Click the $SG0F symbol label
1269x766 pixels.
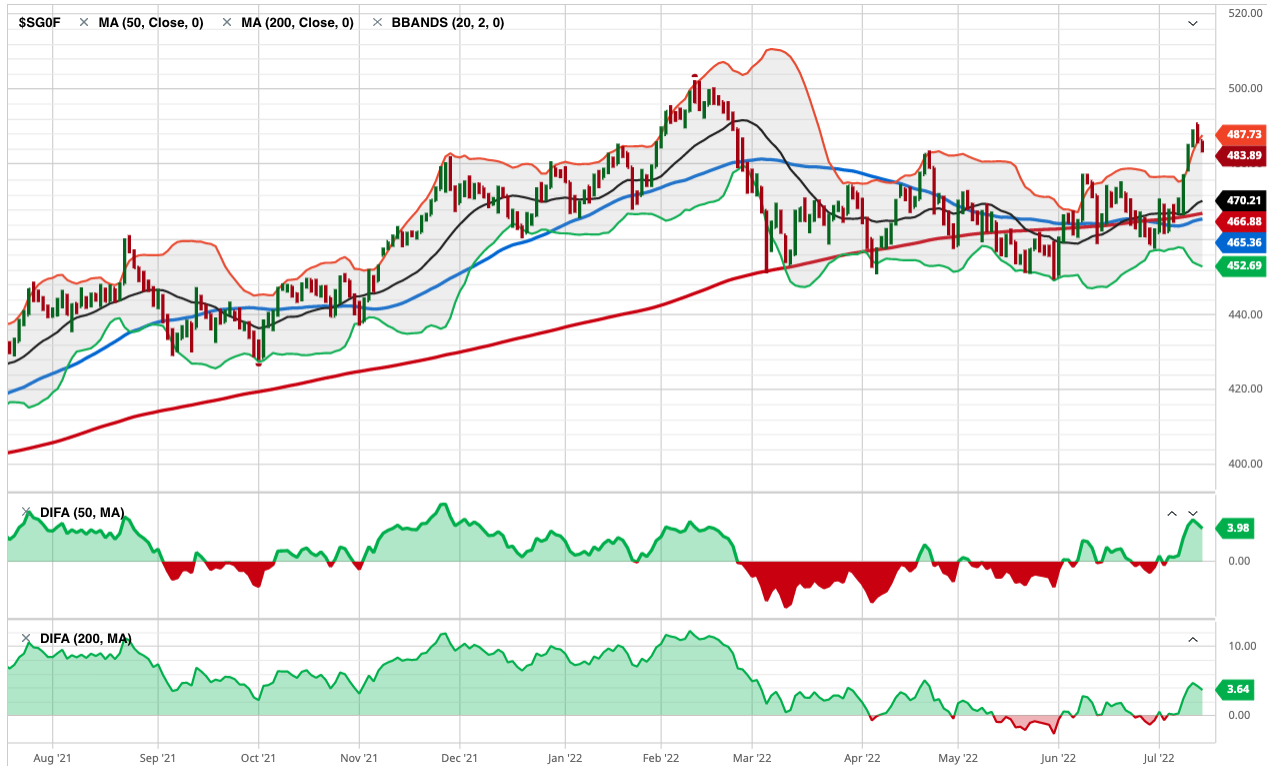point(40,22)
